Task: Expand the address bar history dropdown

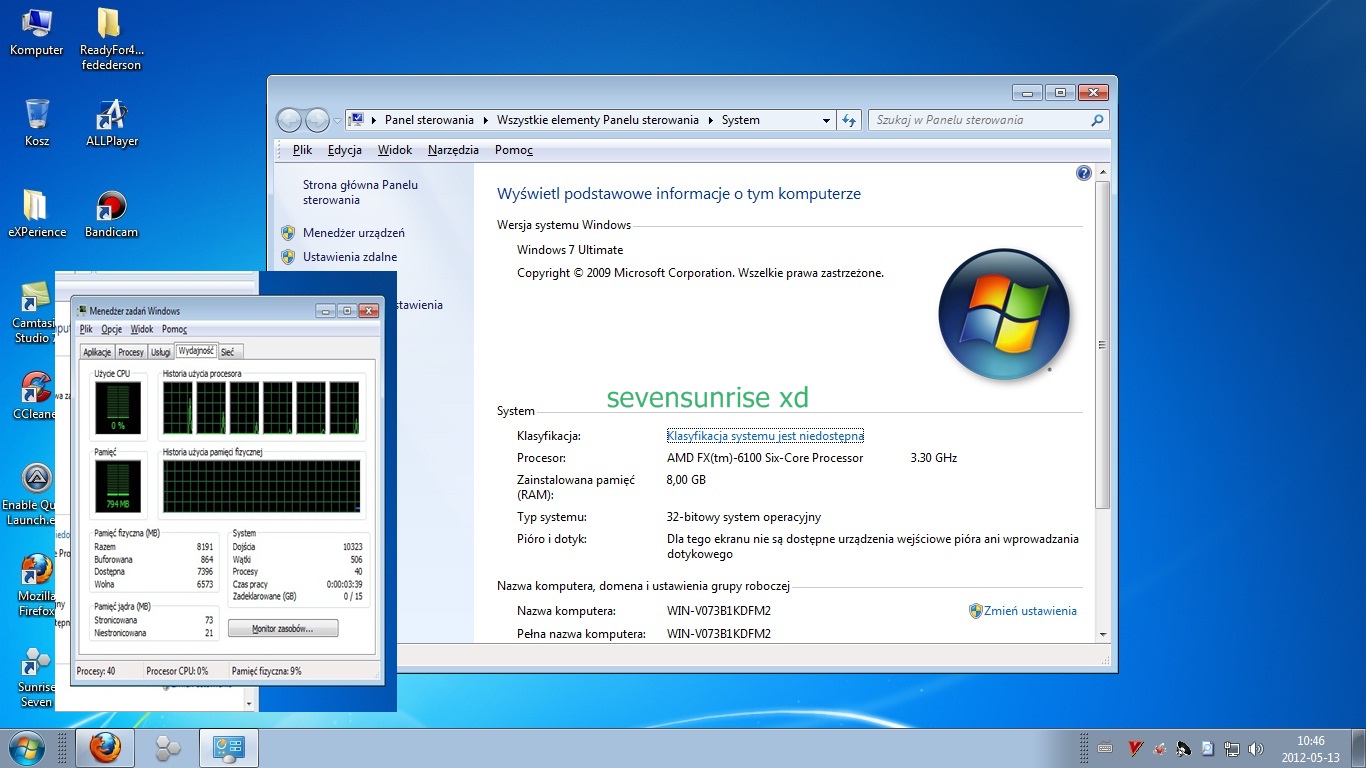Action: tap(826, 120)
